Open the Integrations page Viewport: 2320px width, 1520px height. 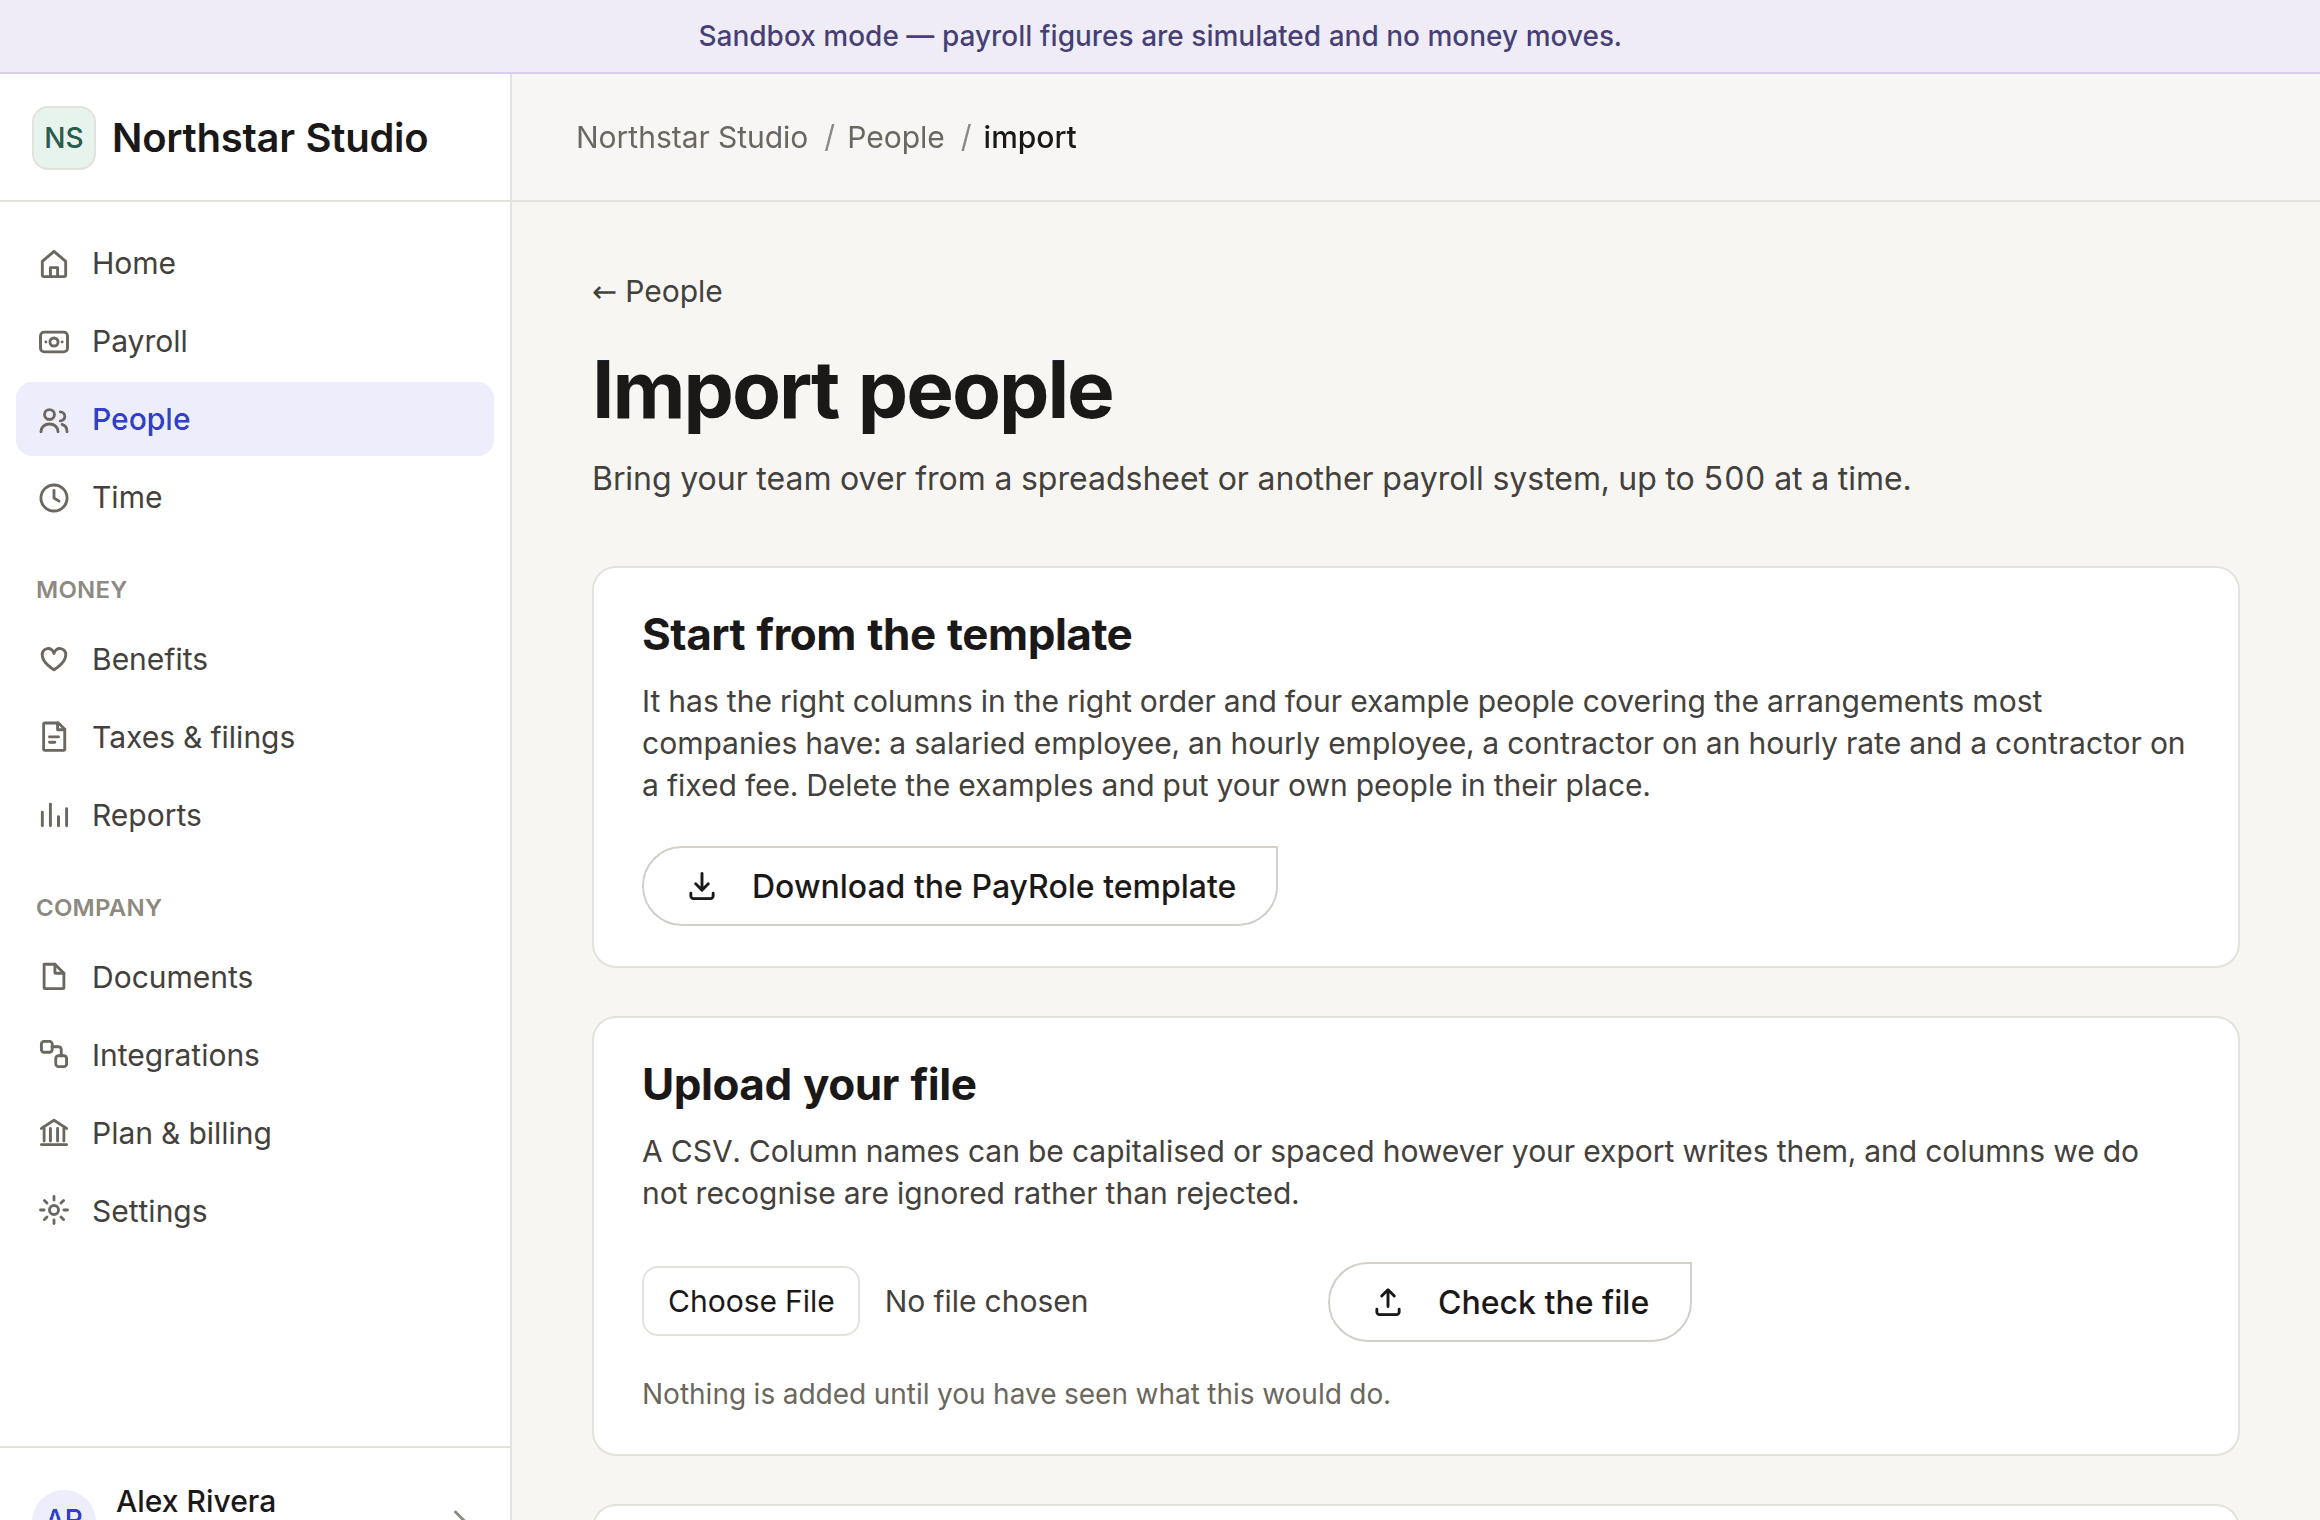(x=255, y=1056)
